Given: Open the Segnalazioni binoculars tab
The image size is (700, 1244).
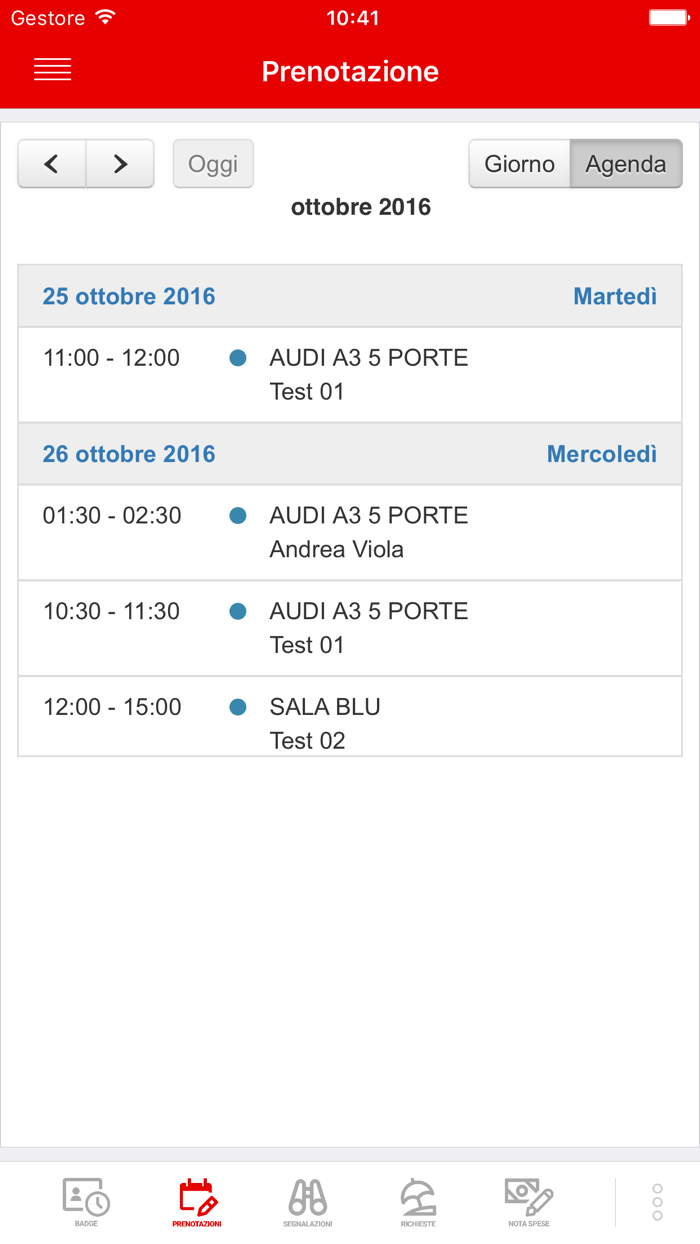Looking at the screenshot, I should pyautogui.click(x=308, y=1201).
